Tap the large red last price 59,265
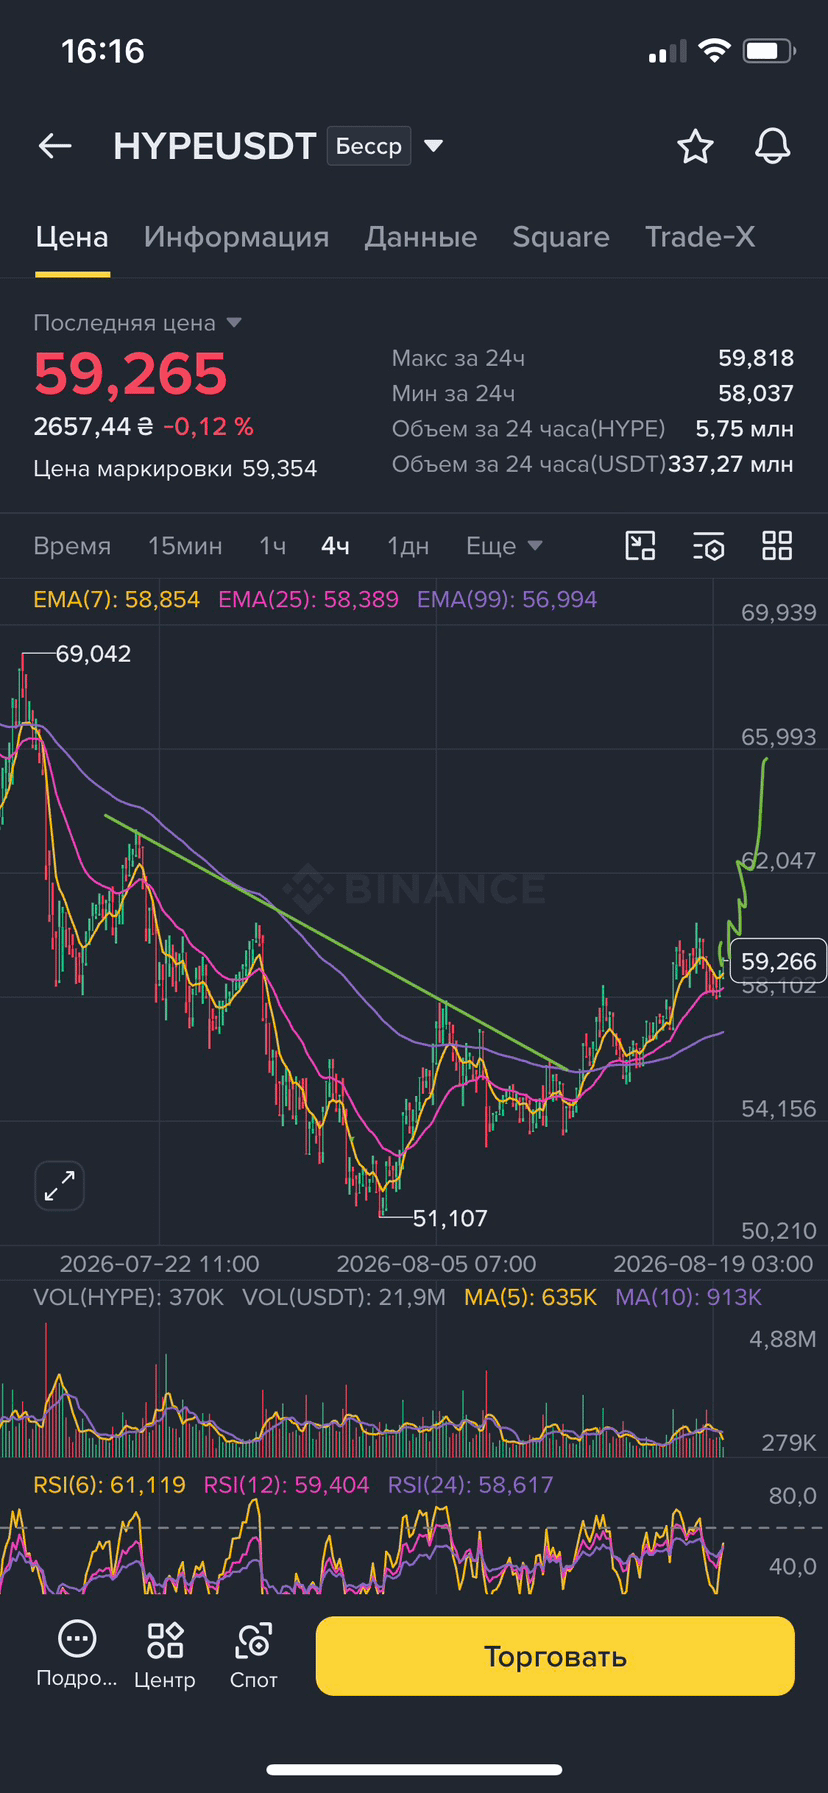 pos(131,374)
